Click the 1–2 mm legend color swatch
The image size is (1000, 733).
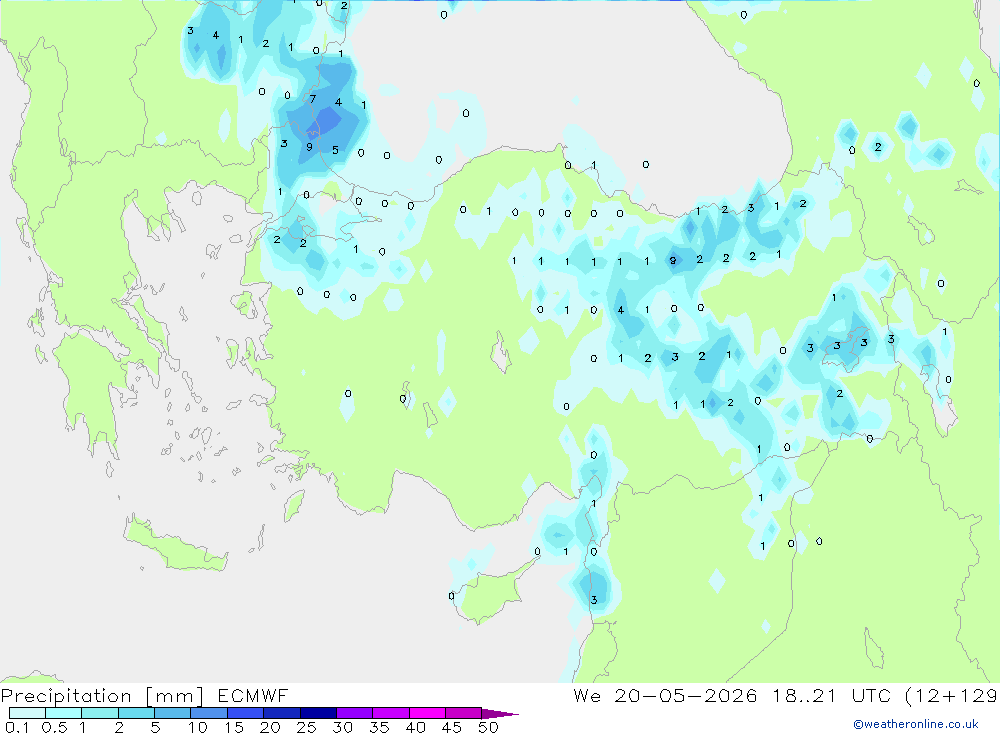pos(100,713)
